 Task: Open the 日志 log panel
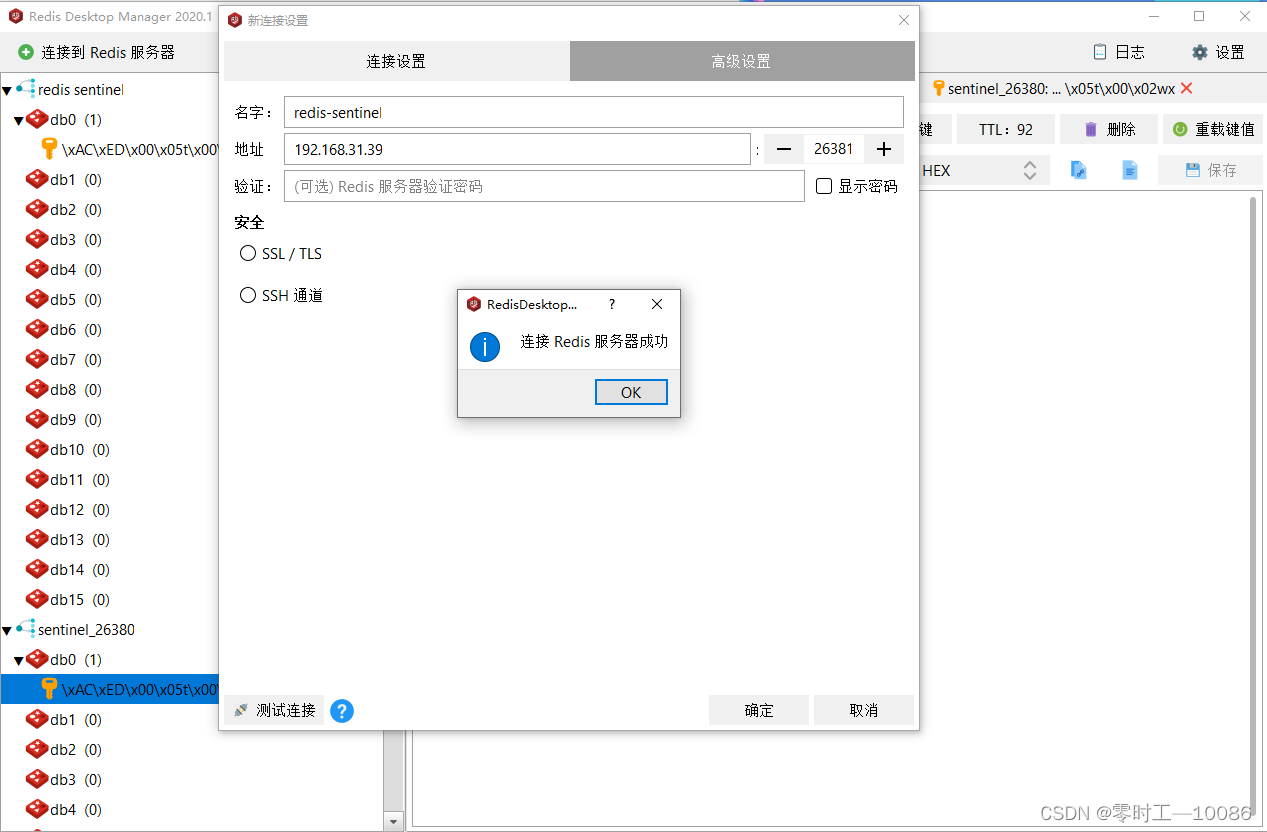point(1119,52)
